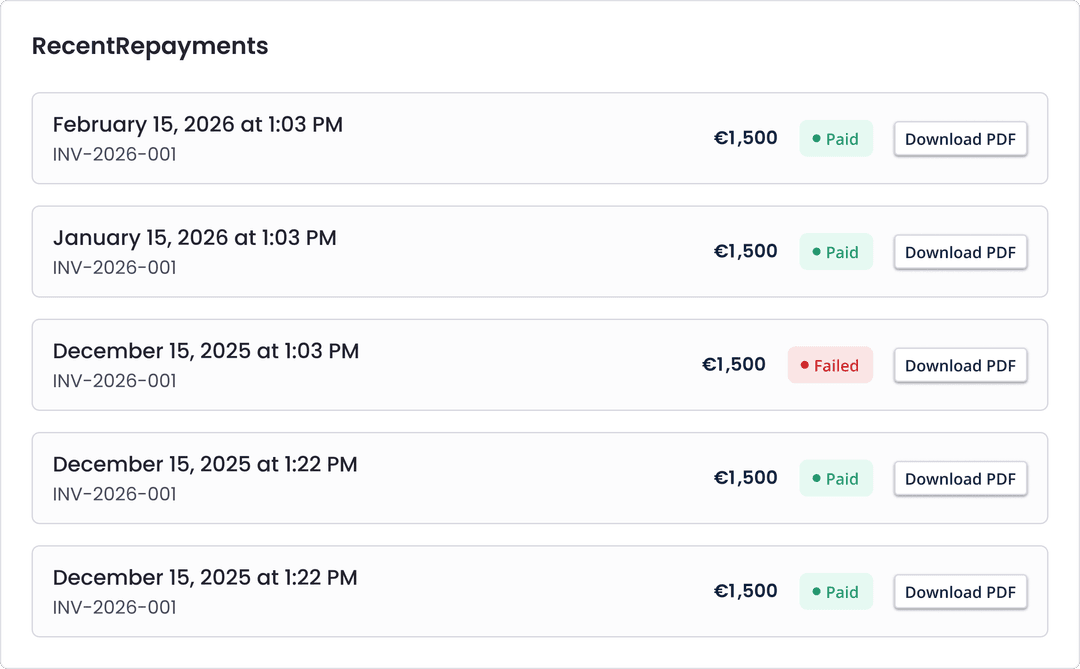Select the January 15, 2026 date text
1080x669 pixels.
pos(194,238)
